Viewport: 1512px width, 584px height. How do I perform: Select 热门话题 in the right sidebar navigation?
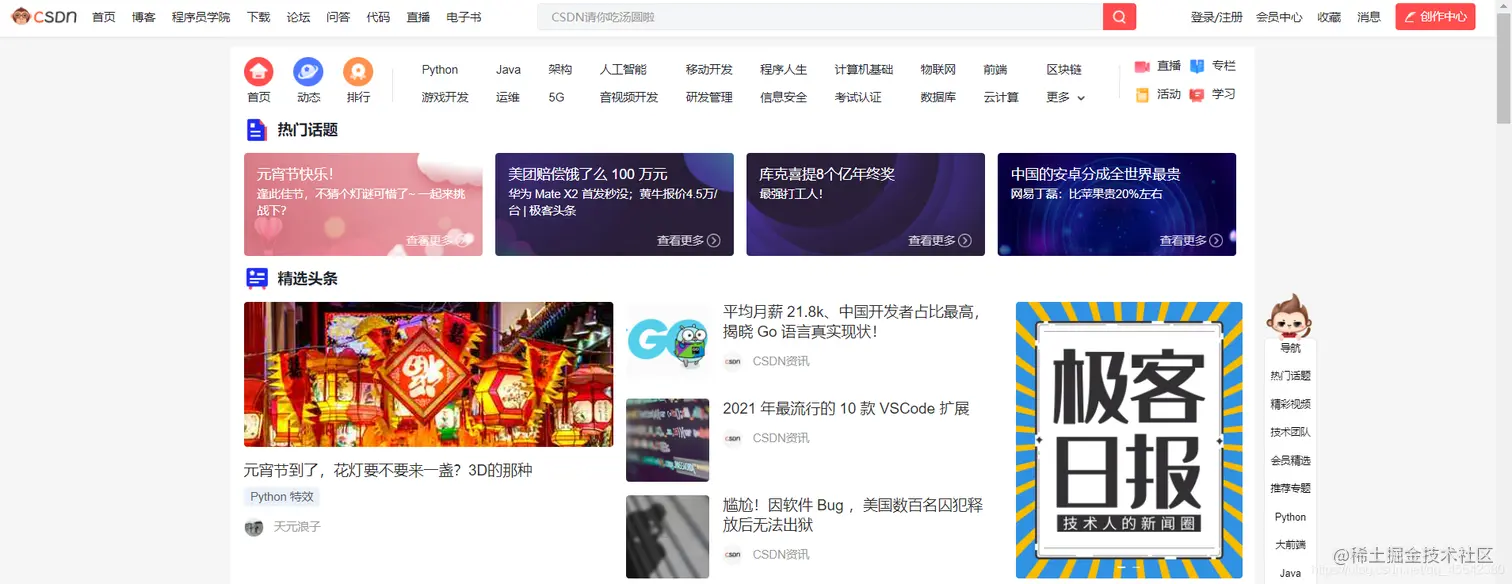[1290, 375]
